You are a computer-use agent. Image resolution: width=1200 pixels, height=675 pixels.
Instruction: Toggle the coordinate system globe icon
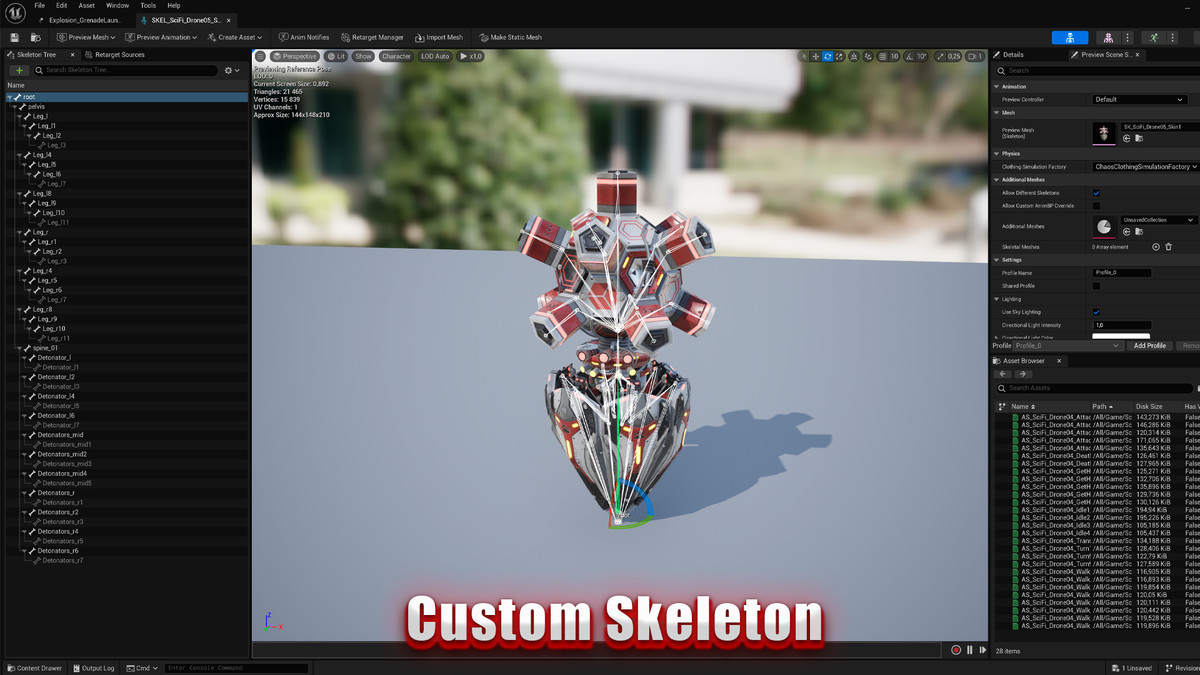855,57
